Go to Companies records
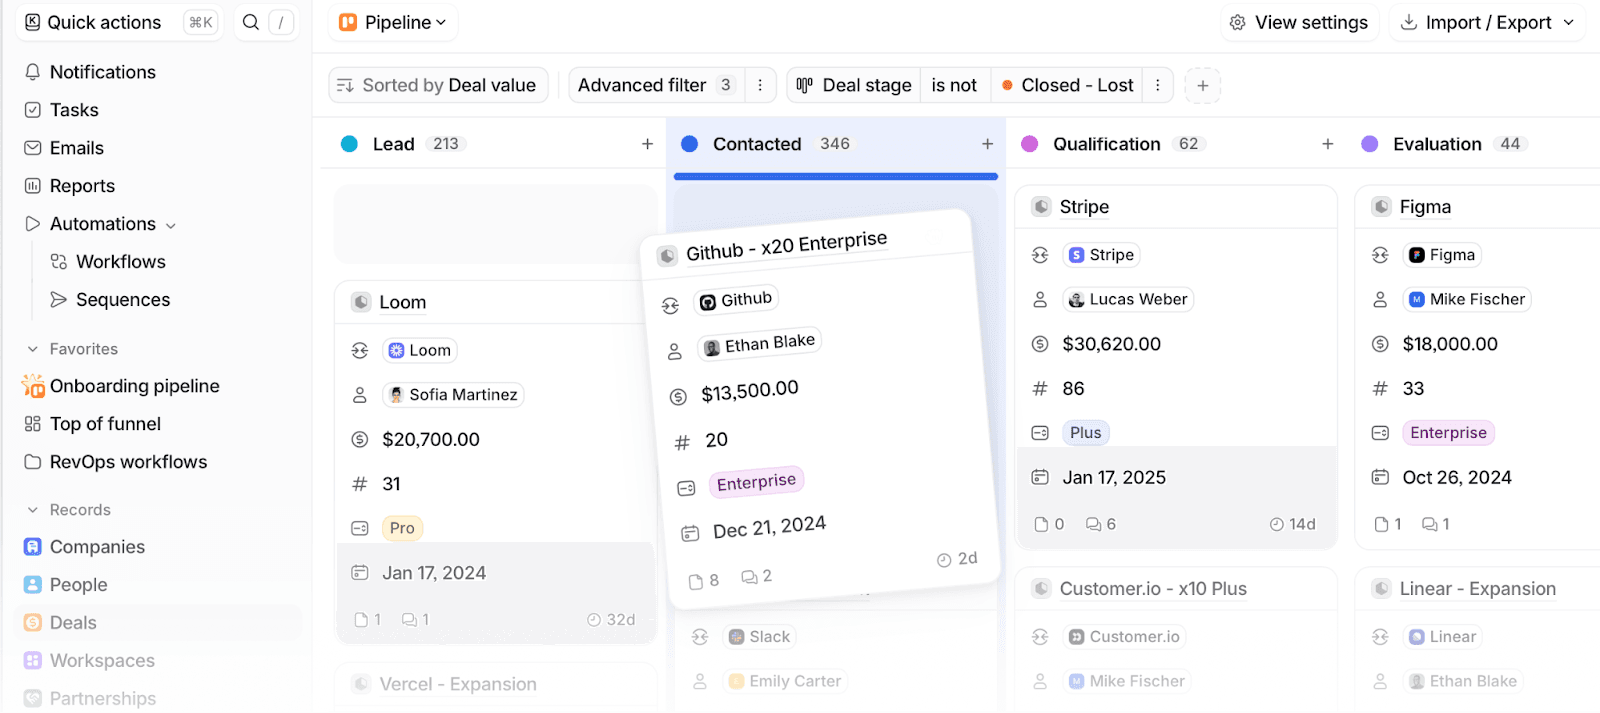 coord(96,547)
